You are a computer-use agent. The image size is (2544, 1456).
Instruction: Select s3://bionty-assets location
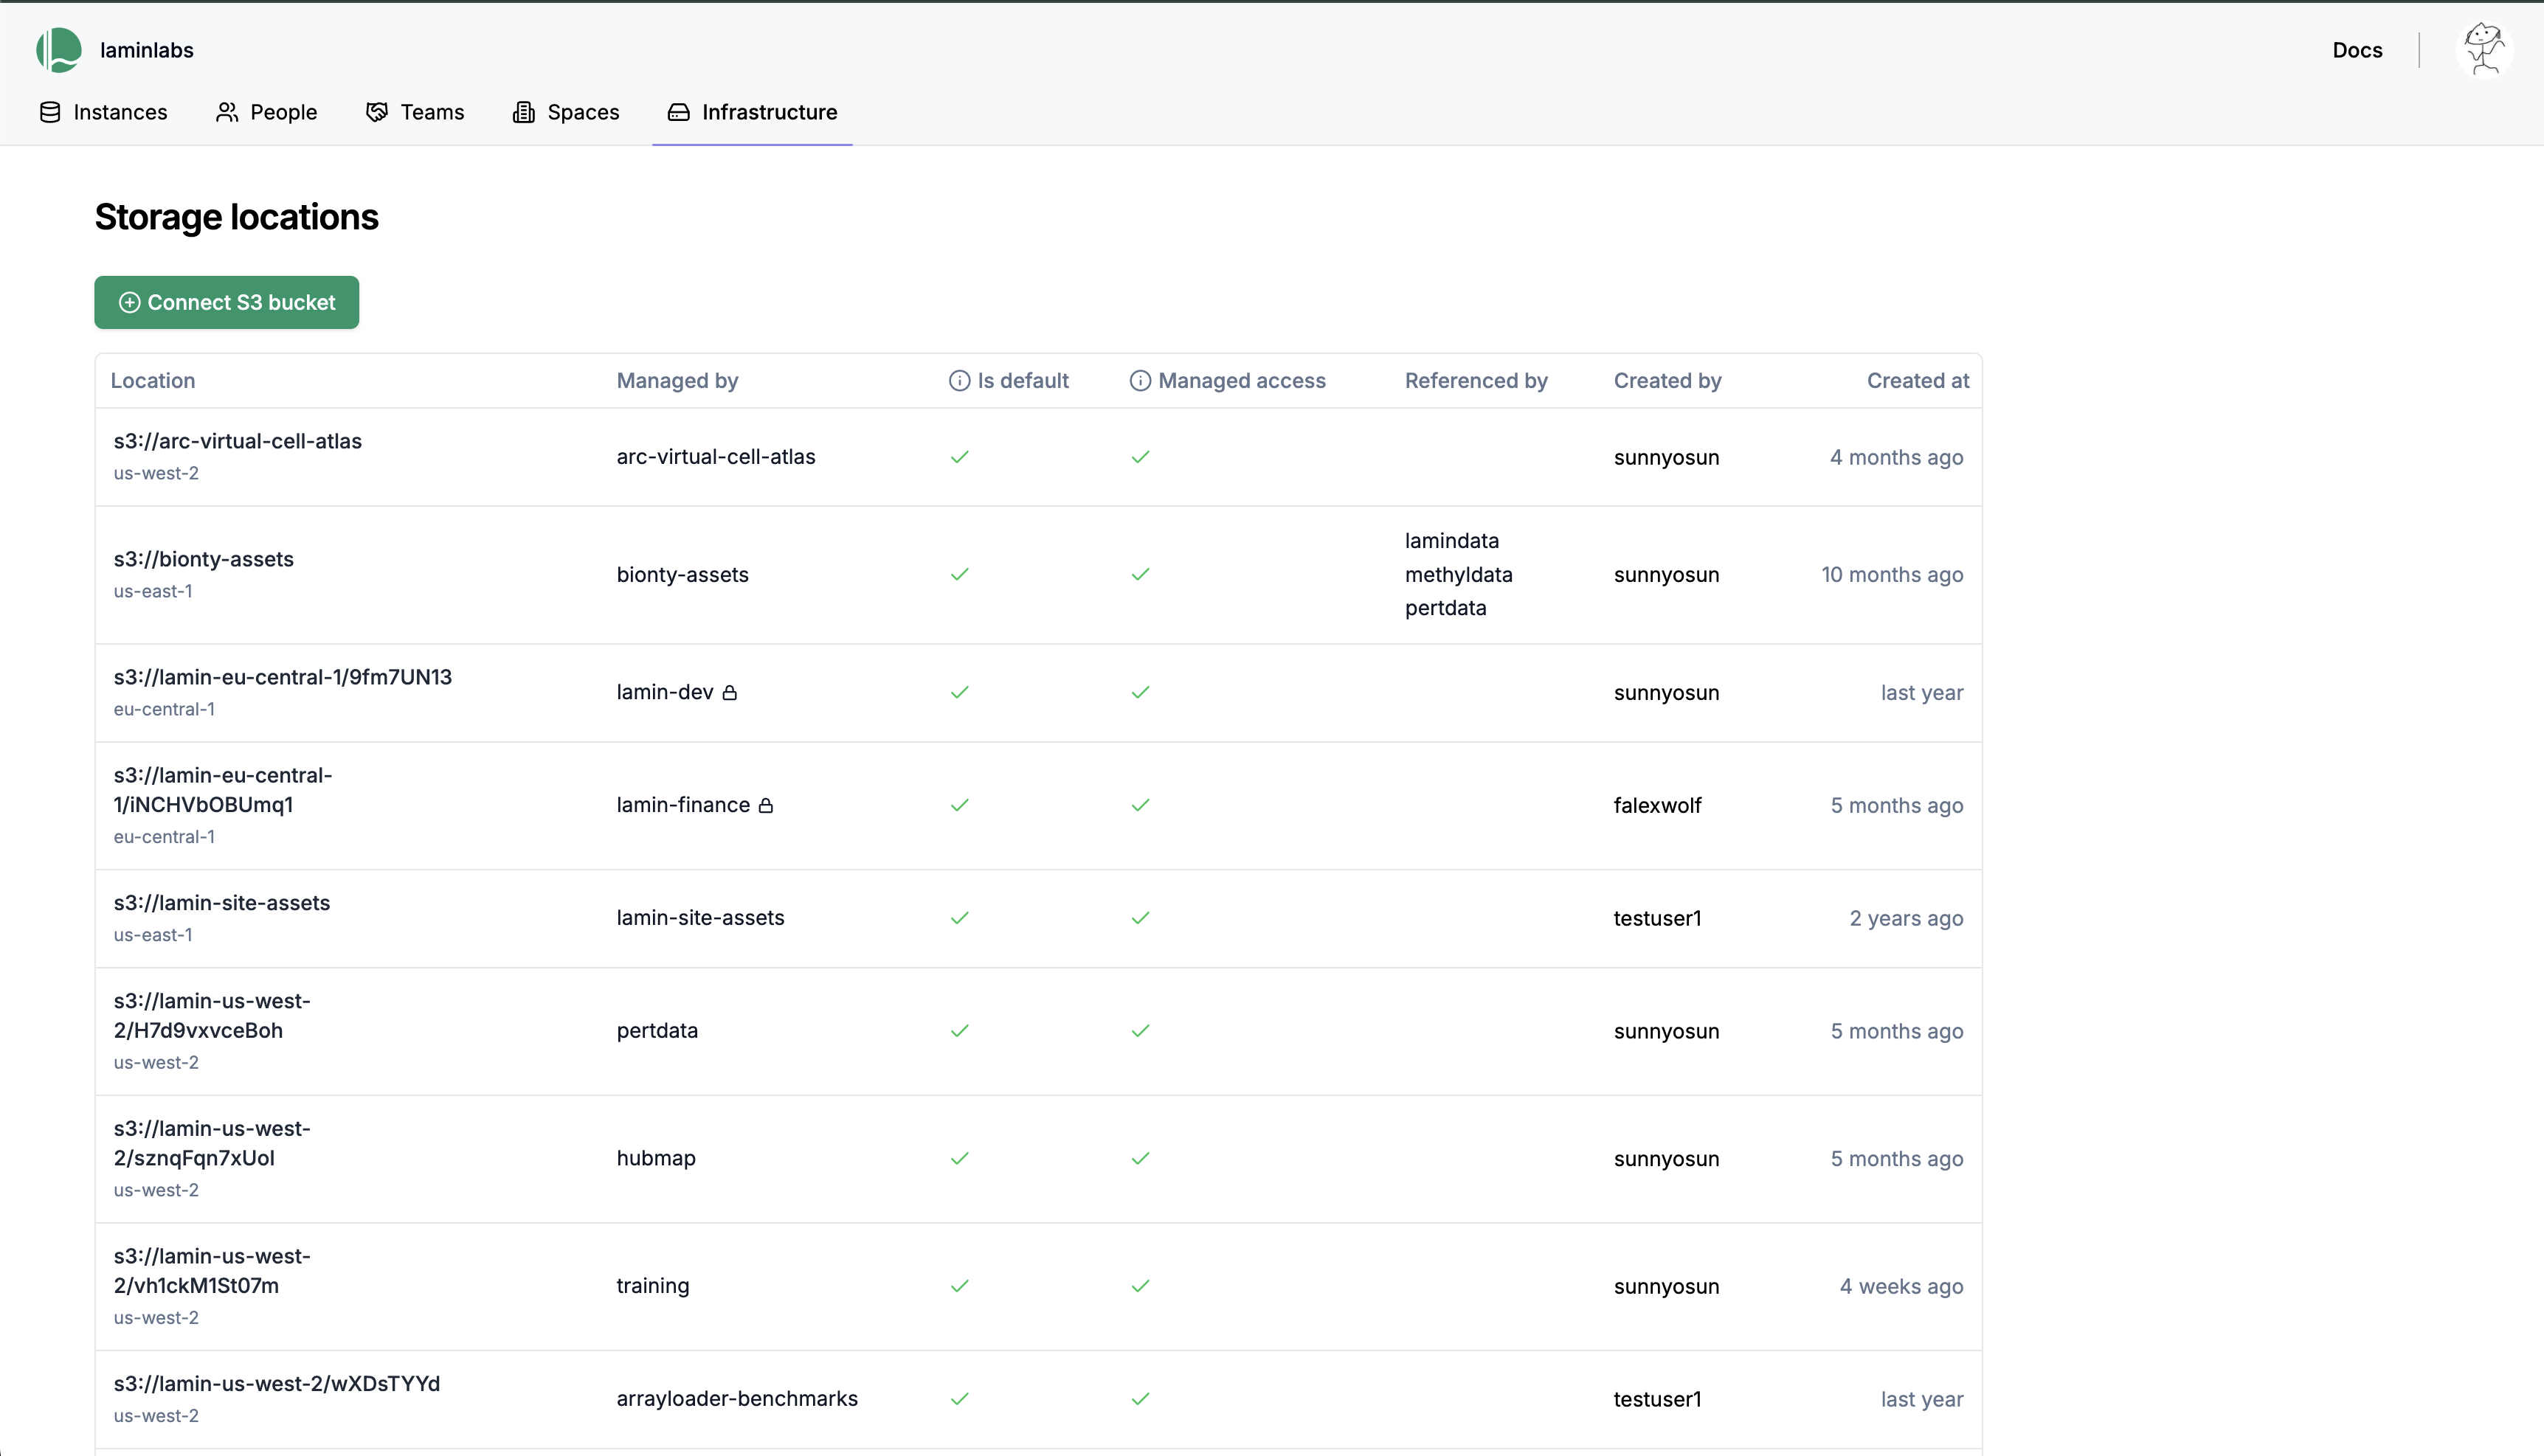[x=204, y=559]
